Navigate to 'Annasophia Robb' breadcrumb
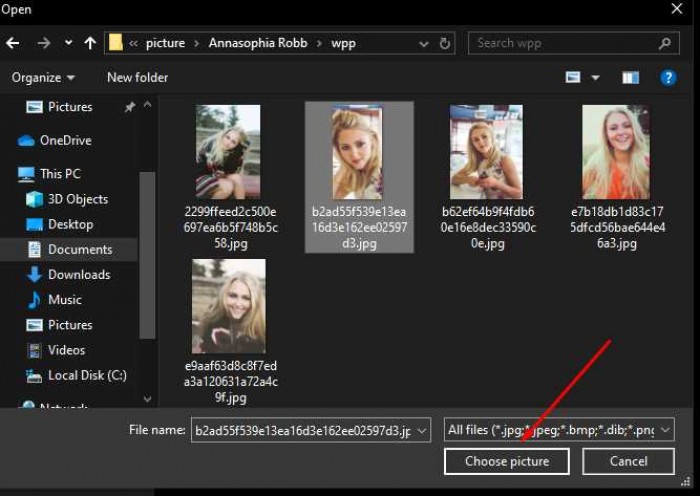The width and height of the screenshot is (700, 496). tap(258, 43)
